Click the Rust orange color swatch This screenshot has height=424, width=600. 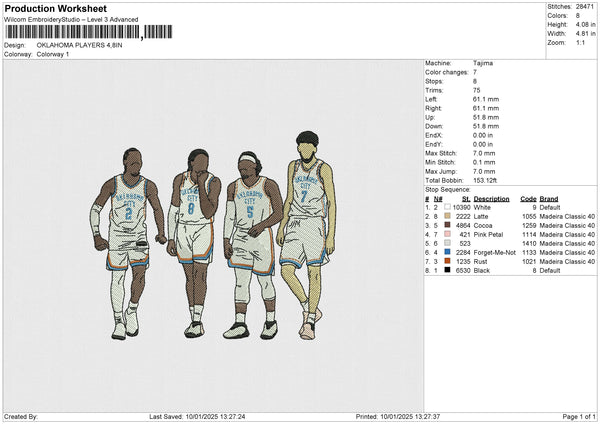(447, 261)
